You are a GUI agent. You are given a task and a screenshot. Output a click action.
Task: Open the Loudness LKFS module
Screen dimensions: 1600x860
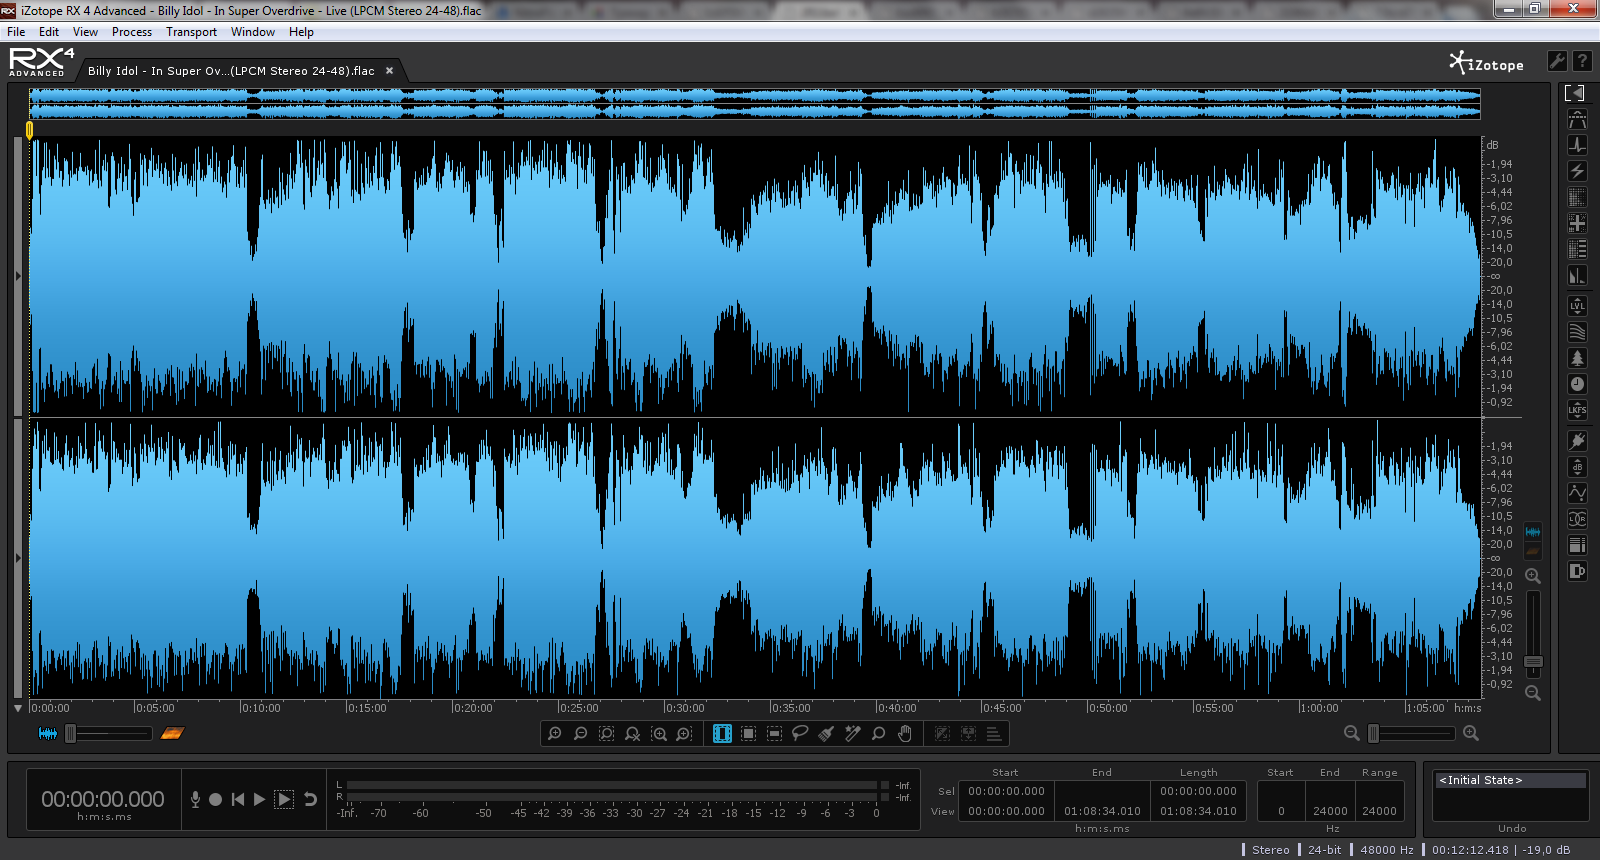(1577, 410)
